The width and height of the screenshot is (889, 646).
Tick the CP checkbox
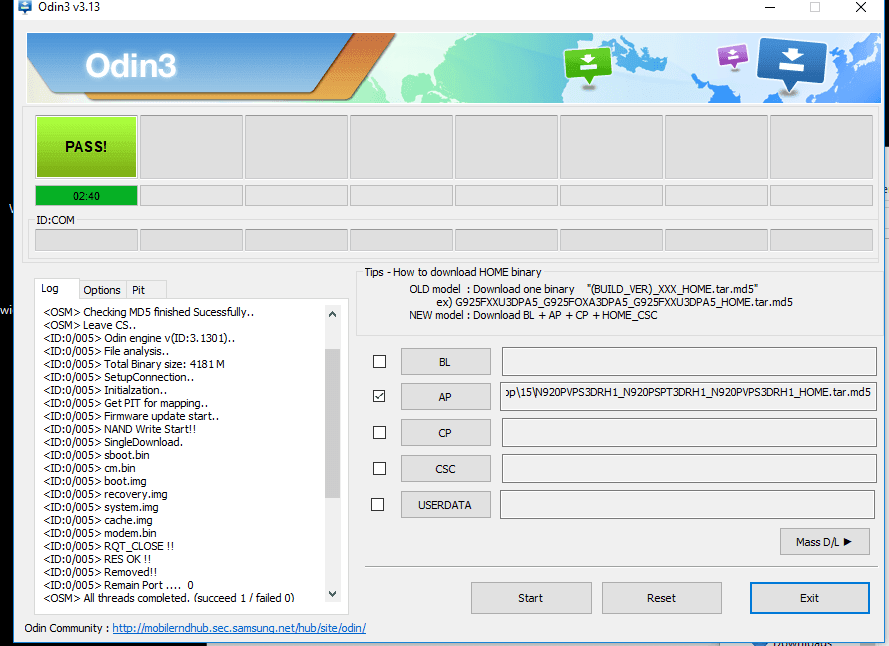[379, 432]
